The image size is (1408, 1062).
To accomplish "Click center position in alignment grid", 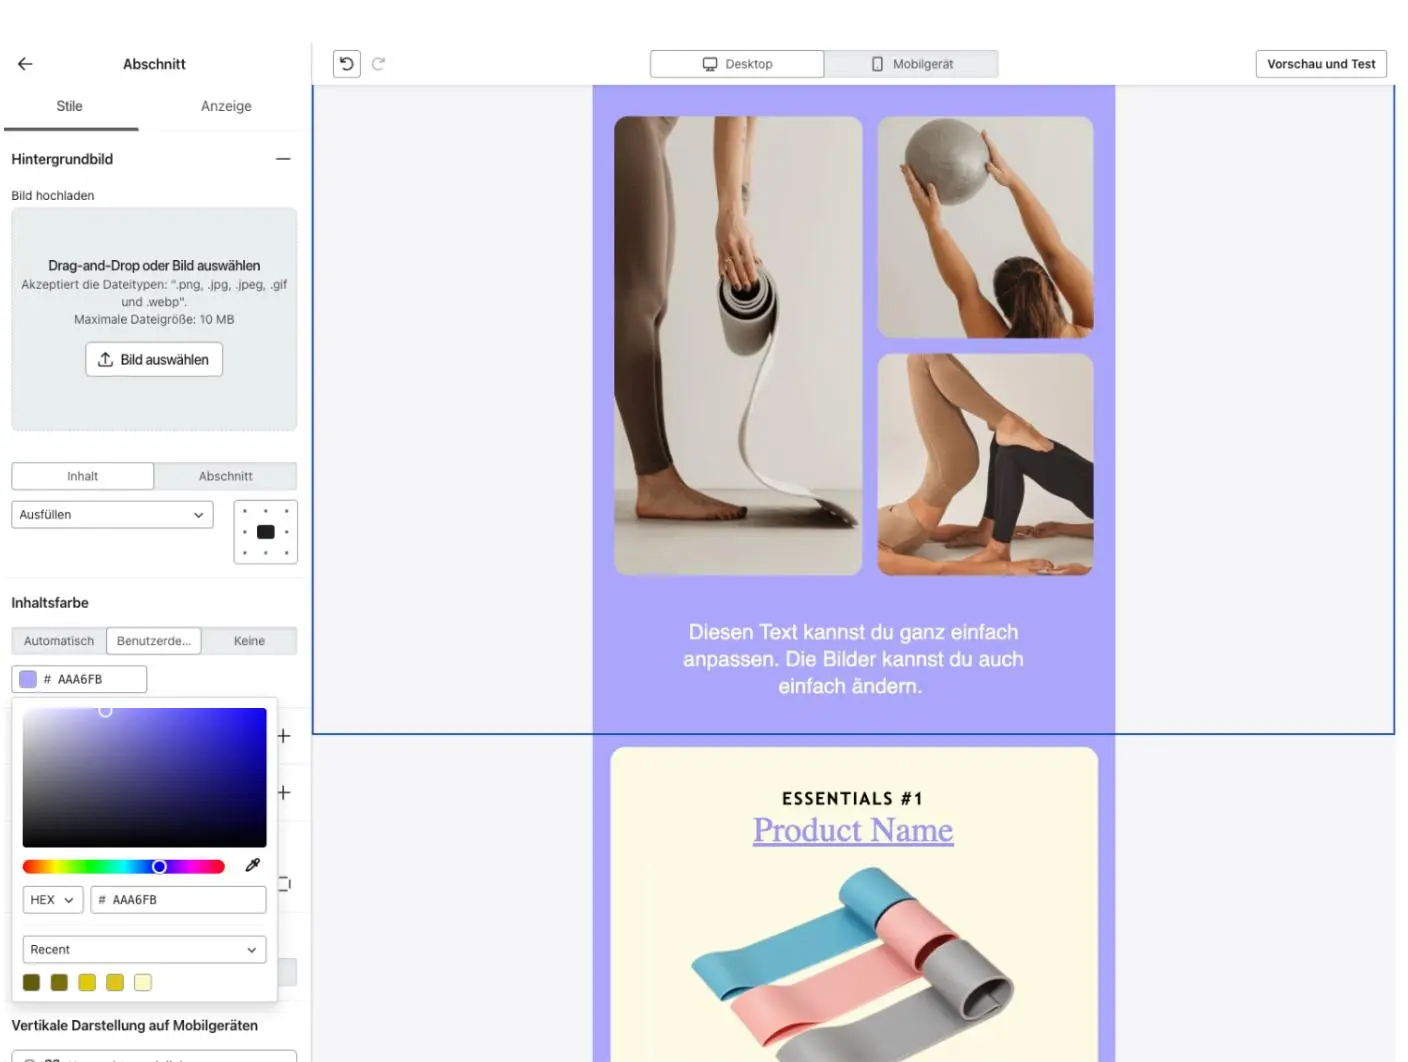I will point(265,532).
